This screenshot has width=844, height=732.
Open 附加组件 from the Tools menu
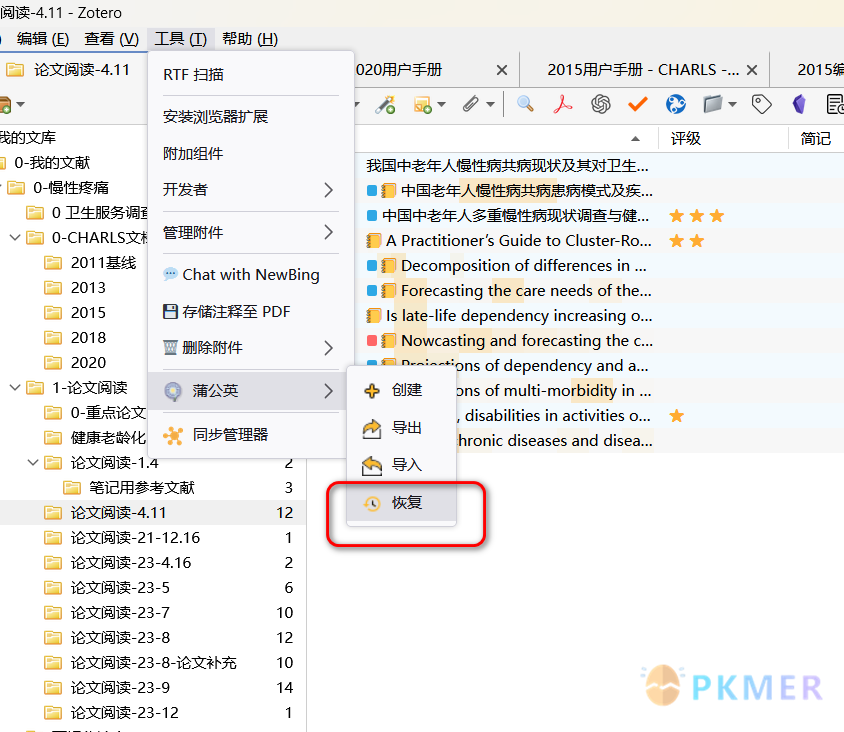(x=251, y=154)
